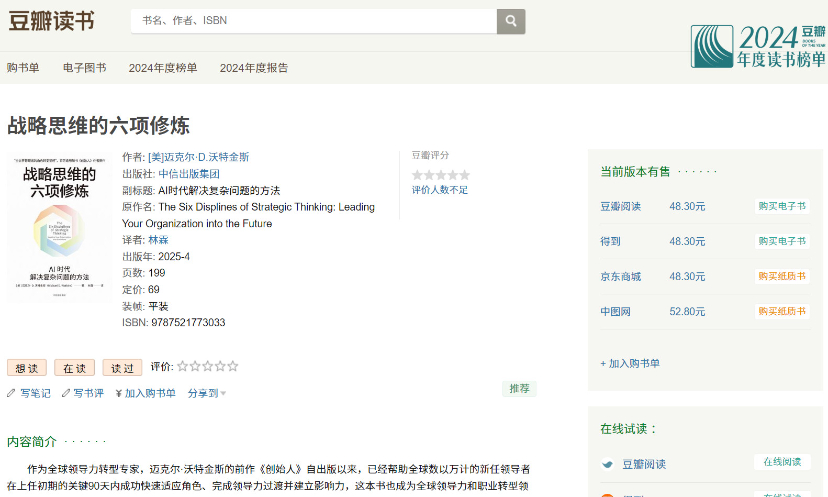This screenshot has height=497, width=828.
Task: Open 豆瓣阅读 link under 在线试读
Action: tap(644, 464)
